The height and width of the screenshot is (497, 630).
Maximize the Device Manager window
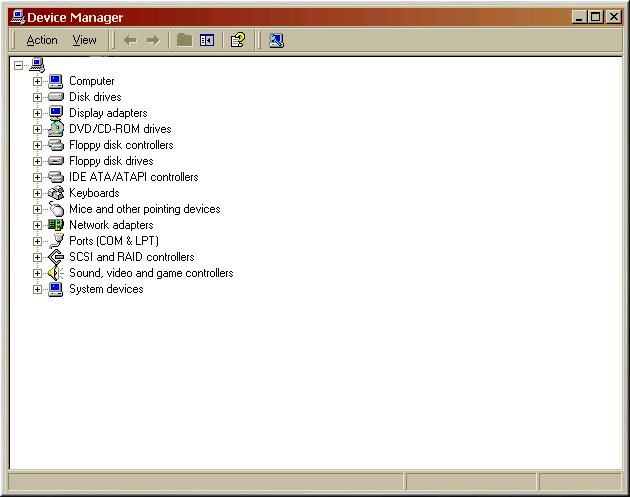(597, 17)
